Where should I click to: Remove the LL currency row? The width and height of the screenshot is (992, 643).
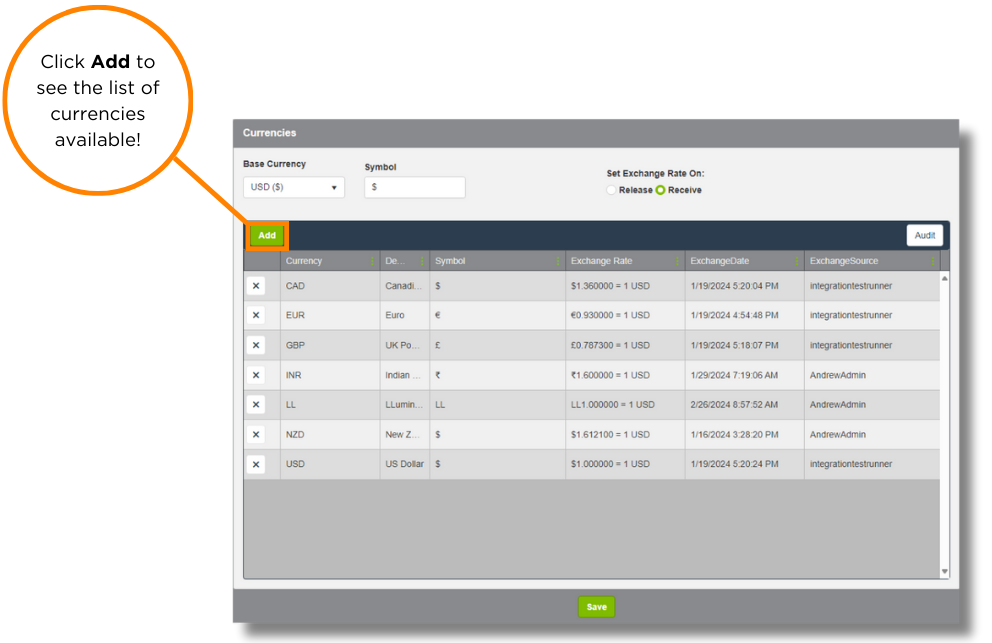tap(256, 405)
